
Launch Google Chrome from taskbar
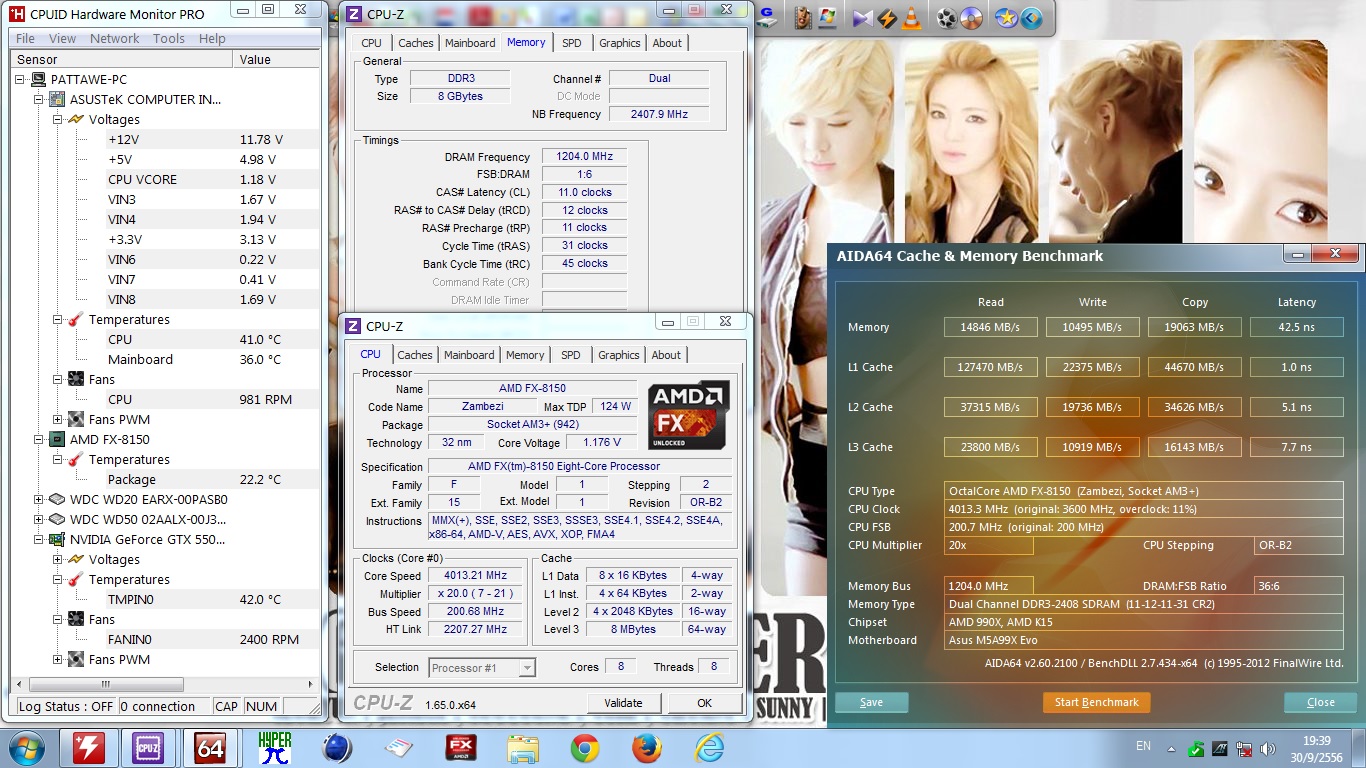(x=585, y=748)
